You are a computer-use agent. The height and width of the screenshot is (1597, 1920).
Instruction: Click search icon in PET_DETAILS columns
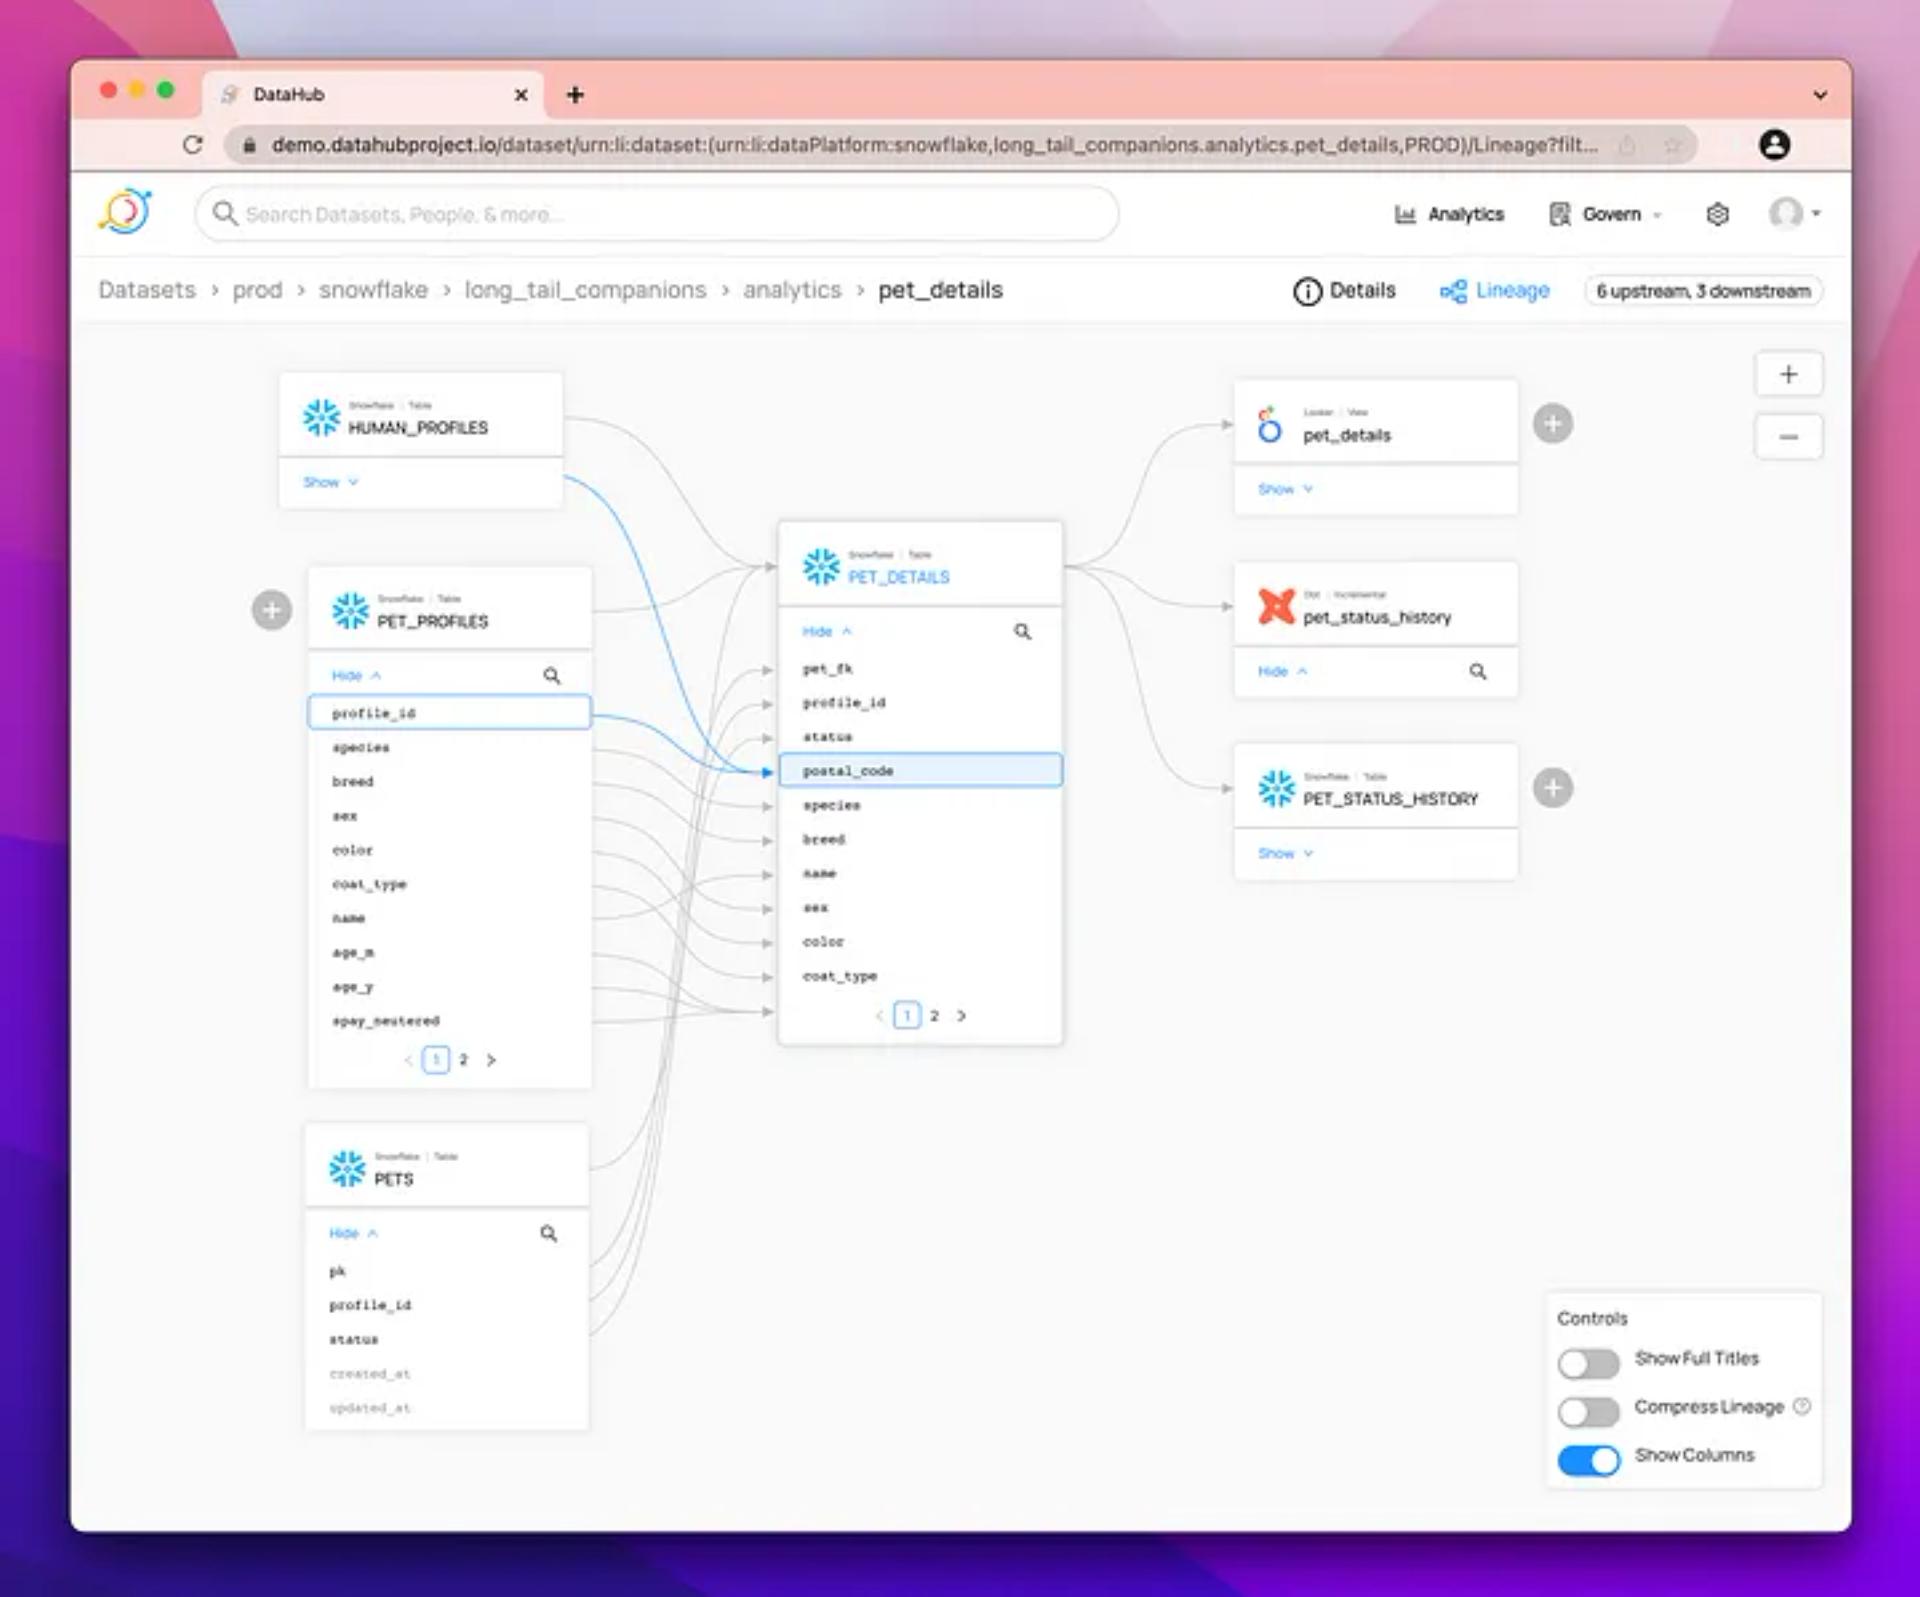[1022, 632]
